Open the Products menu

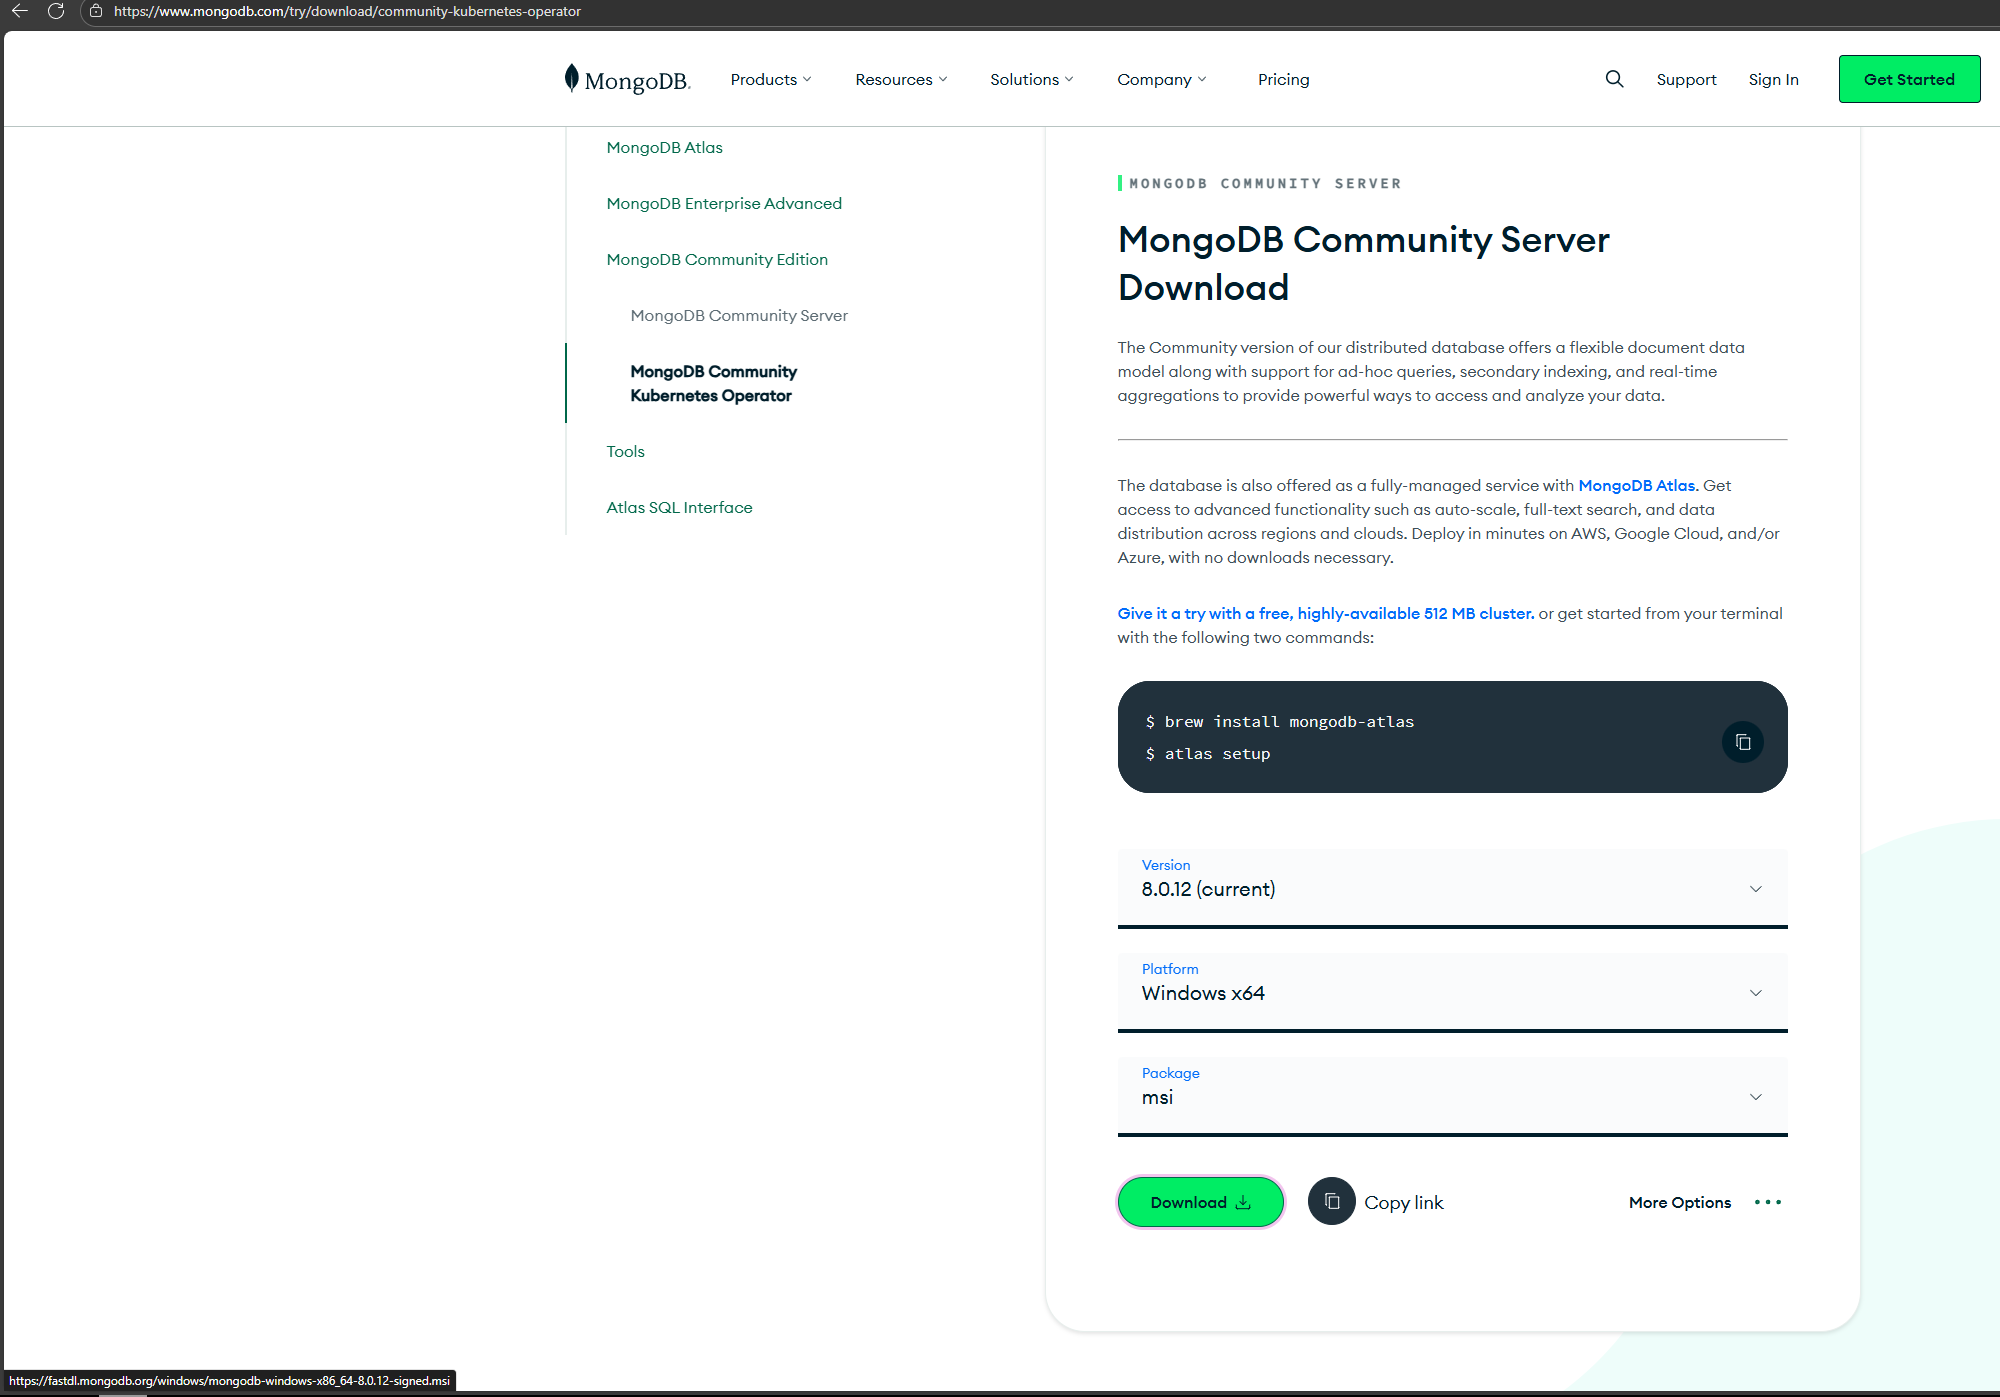(771, 79)
